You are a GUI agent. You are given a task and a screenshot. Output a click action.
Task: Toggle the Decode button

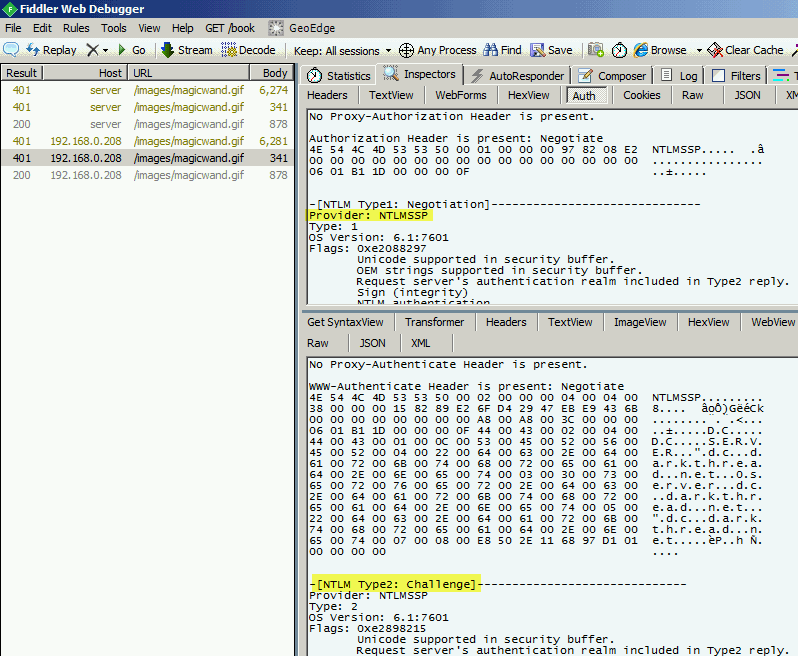[229, 50]
